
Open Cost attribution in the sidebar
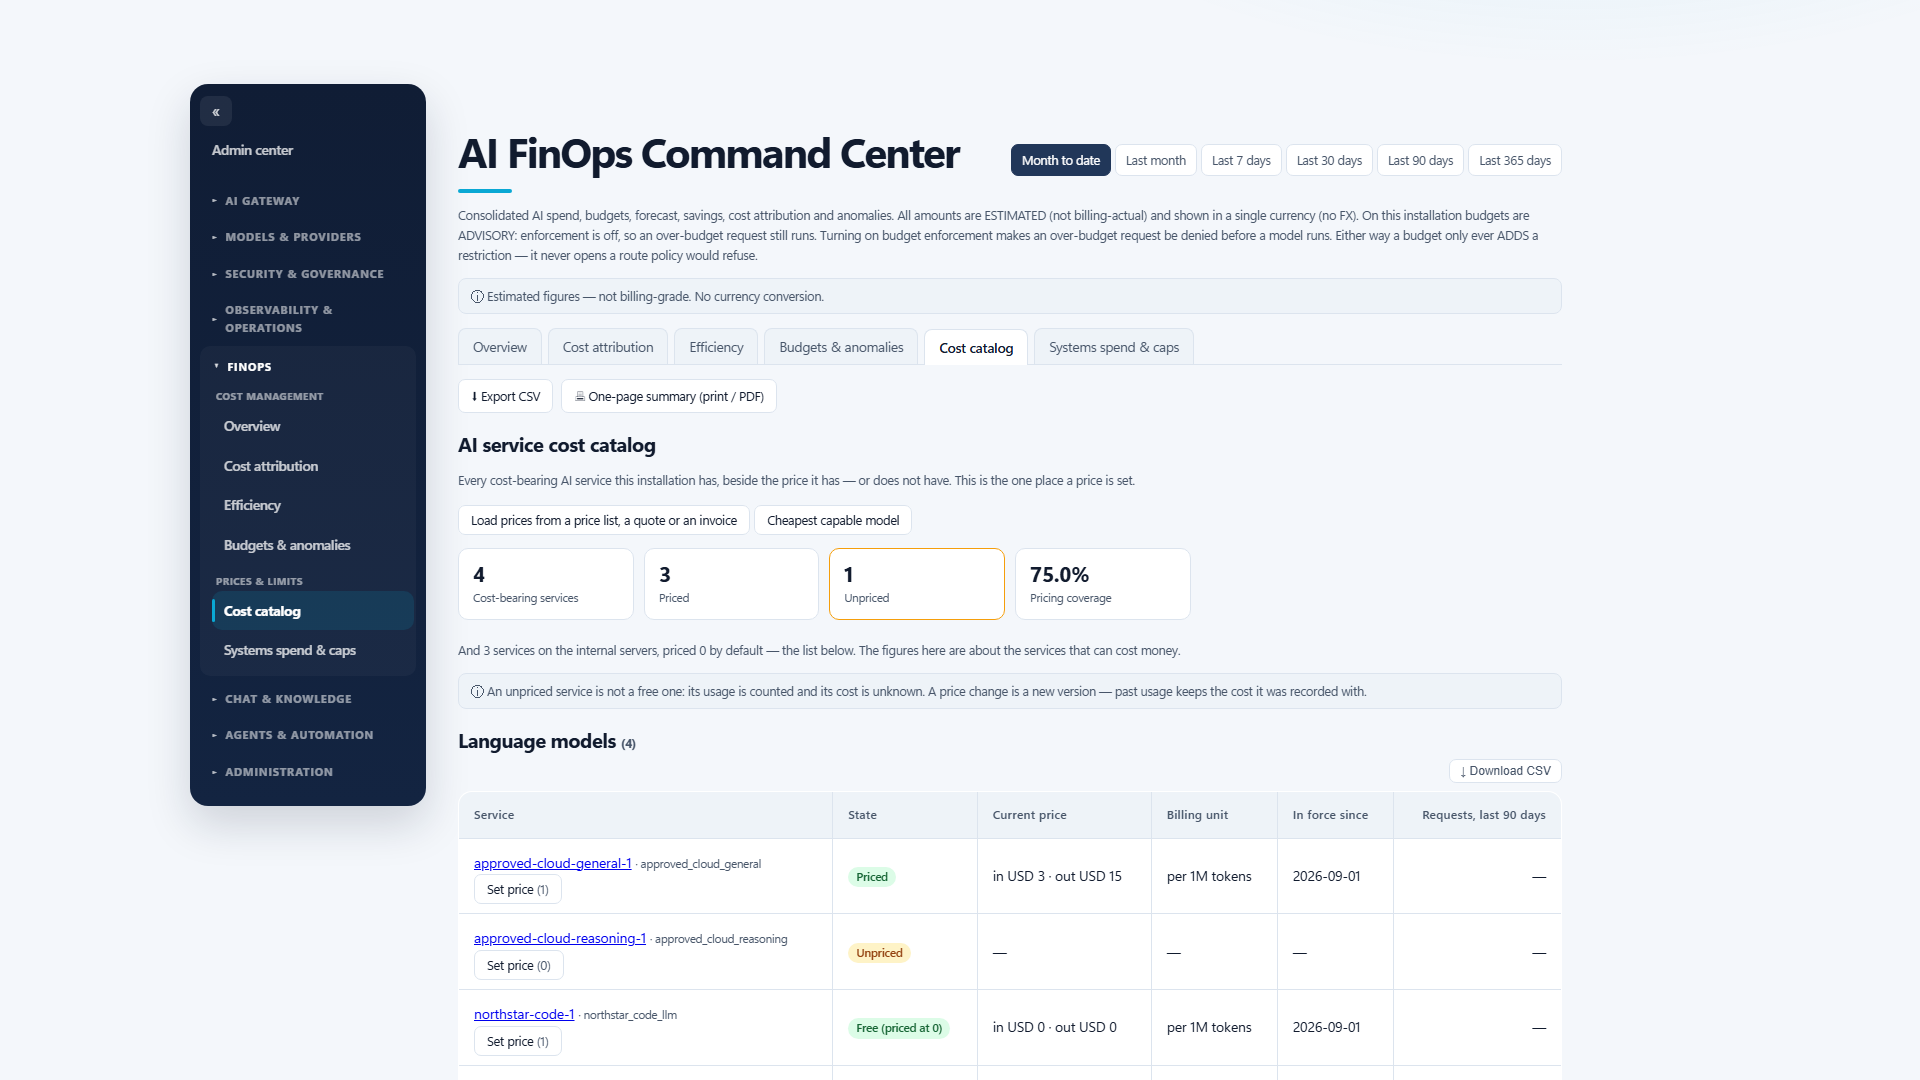(x=312, y=466)
